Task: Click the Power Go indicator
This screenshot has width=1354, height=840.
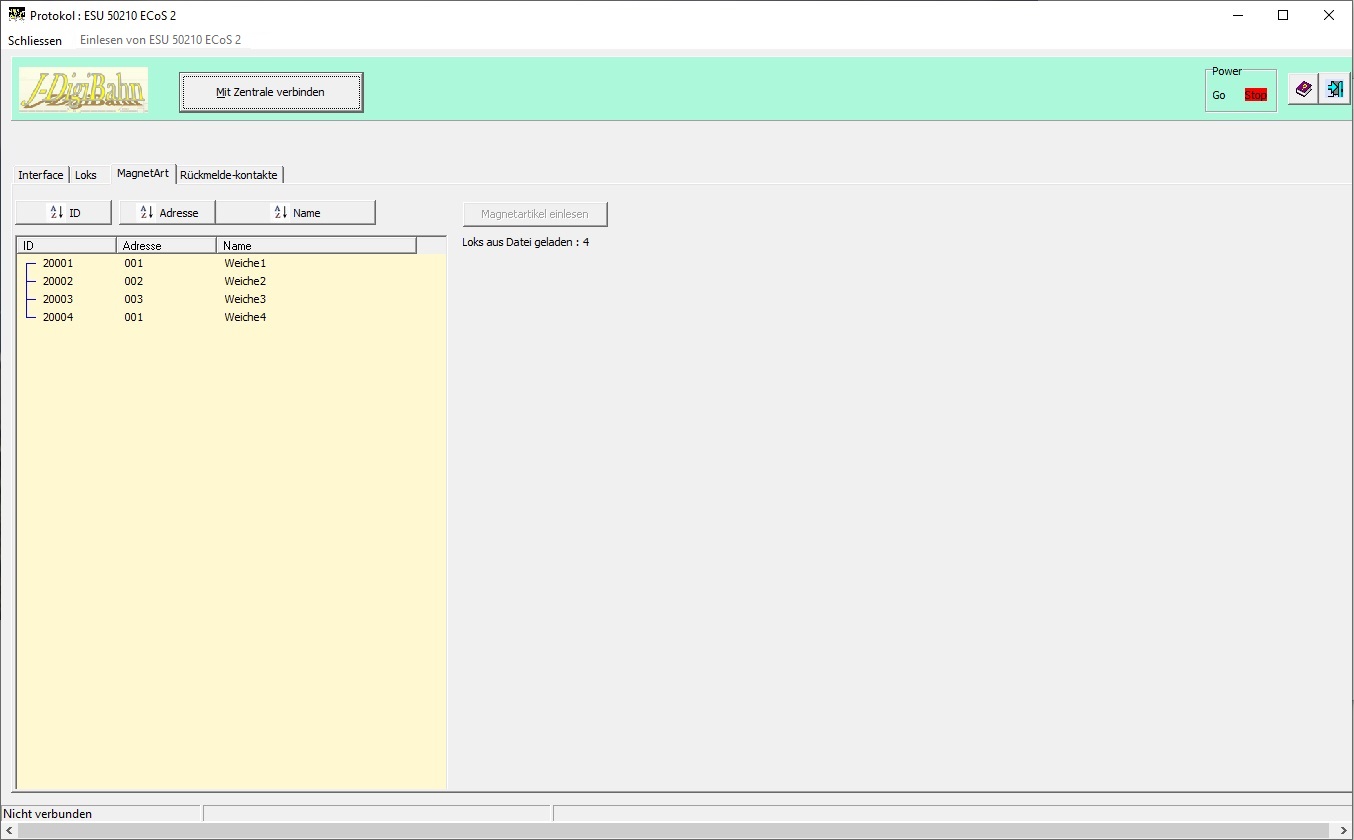Action: coord(1219,95)
